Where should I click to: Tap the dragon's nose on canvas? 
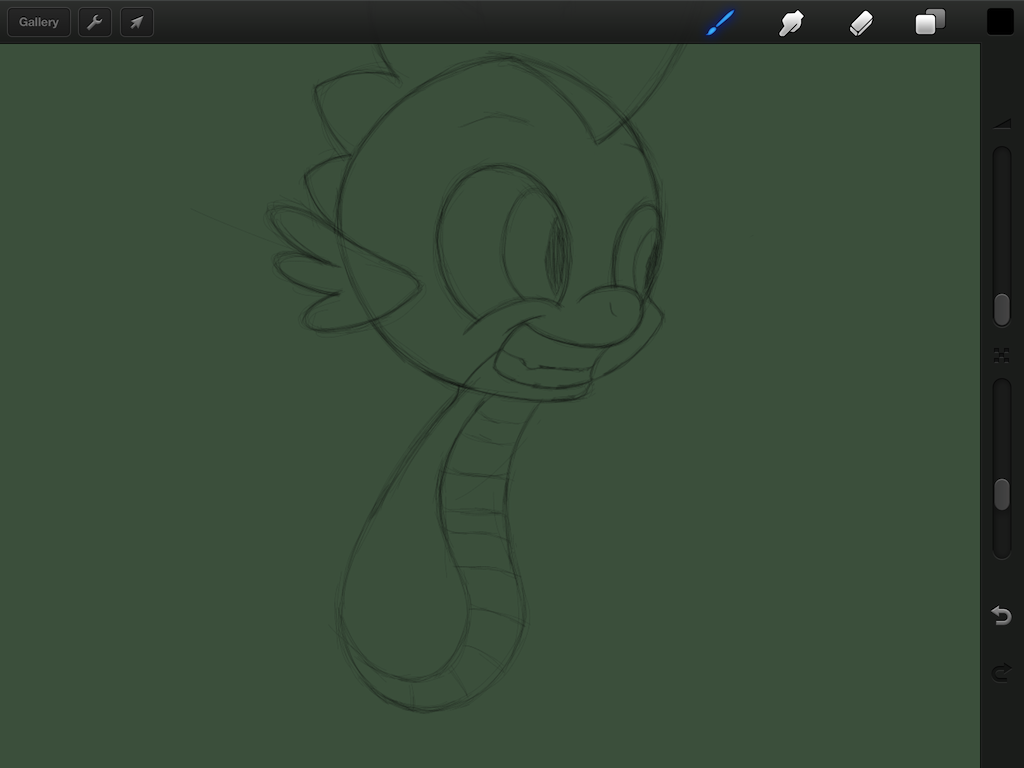tap(610, 308)
